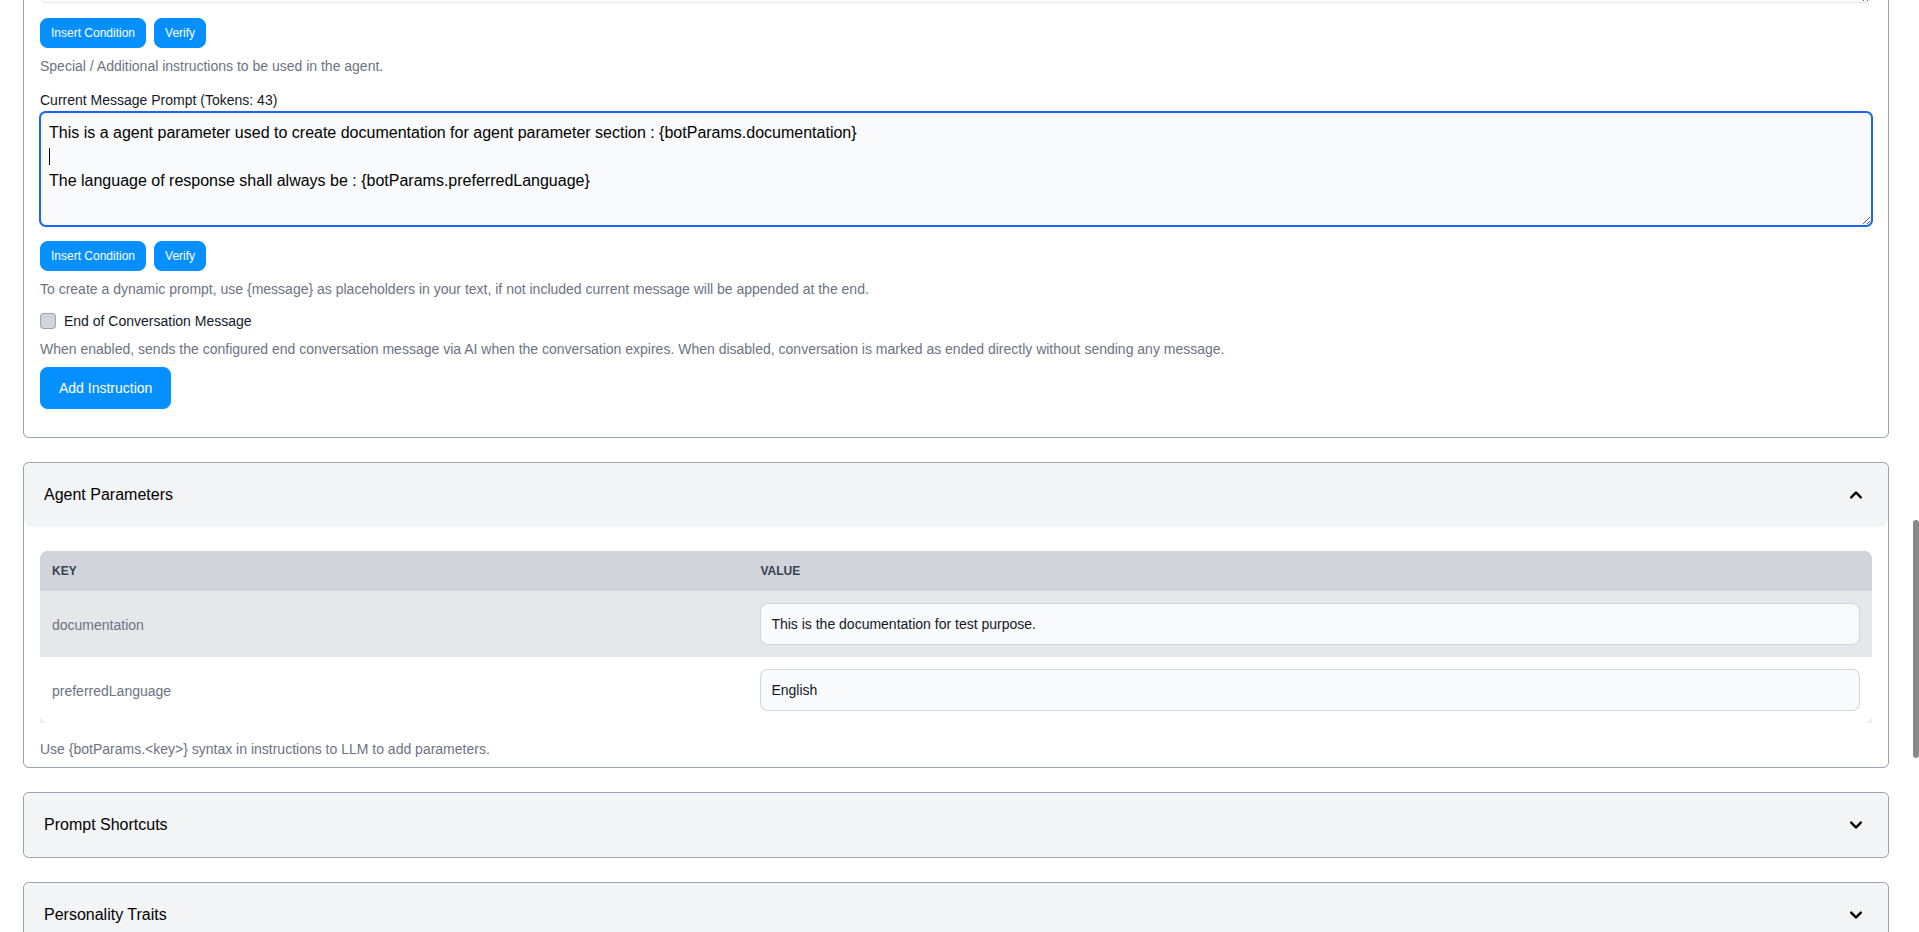This screenshot has height=932, width=1919.
Task: Expand the Personality Traits section chevron
Action: click(1856, 915)
